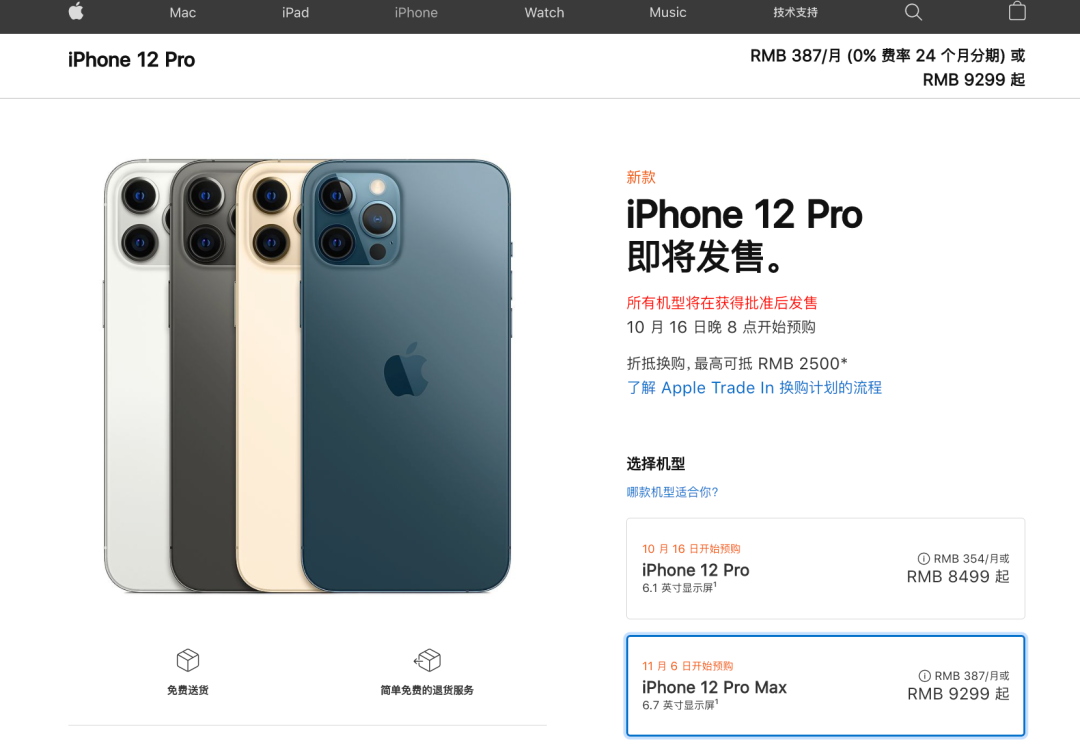Click the Apple logo in navigation bar
This screenshot has height=747, width=1080.
[x=76, y=11]
